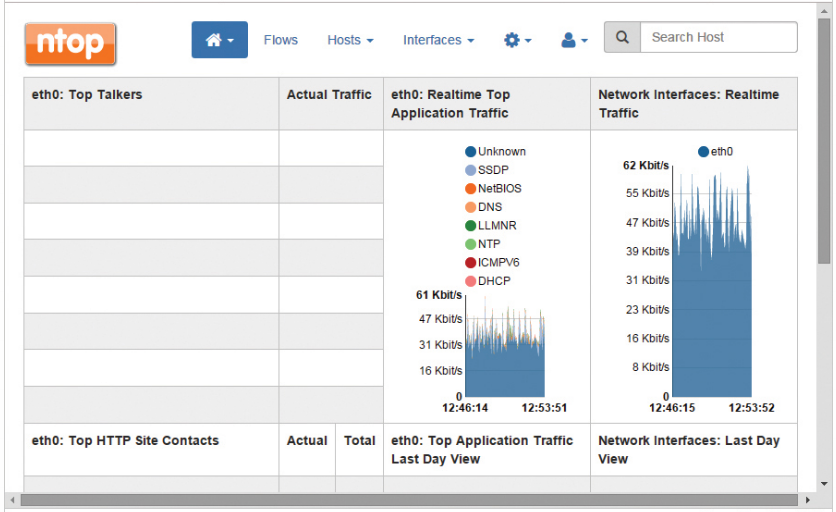Open the settings gear menu
Image resolution: width=836 pixels, height=512 pixels.
click(x=517, y=40)
